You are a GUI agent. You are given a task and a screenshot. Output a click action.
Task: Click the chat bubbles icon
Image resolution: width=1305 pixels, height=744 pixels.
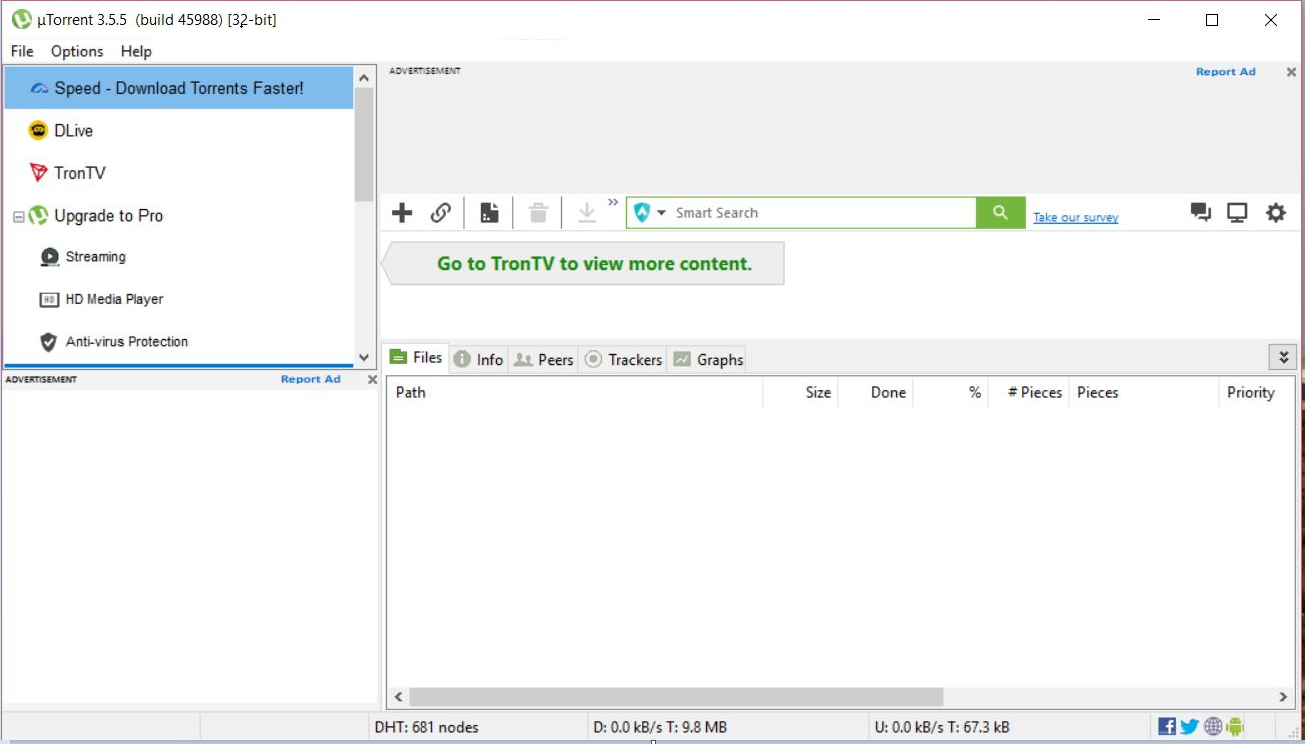pos(1200,212)
